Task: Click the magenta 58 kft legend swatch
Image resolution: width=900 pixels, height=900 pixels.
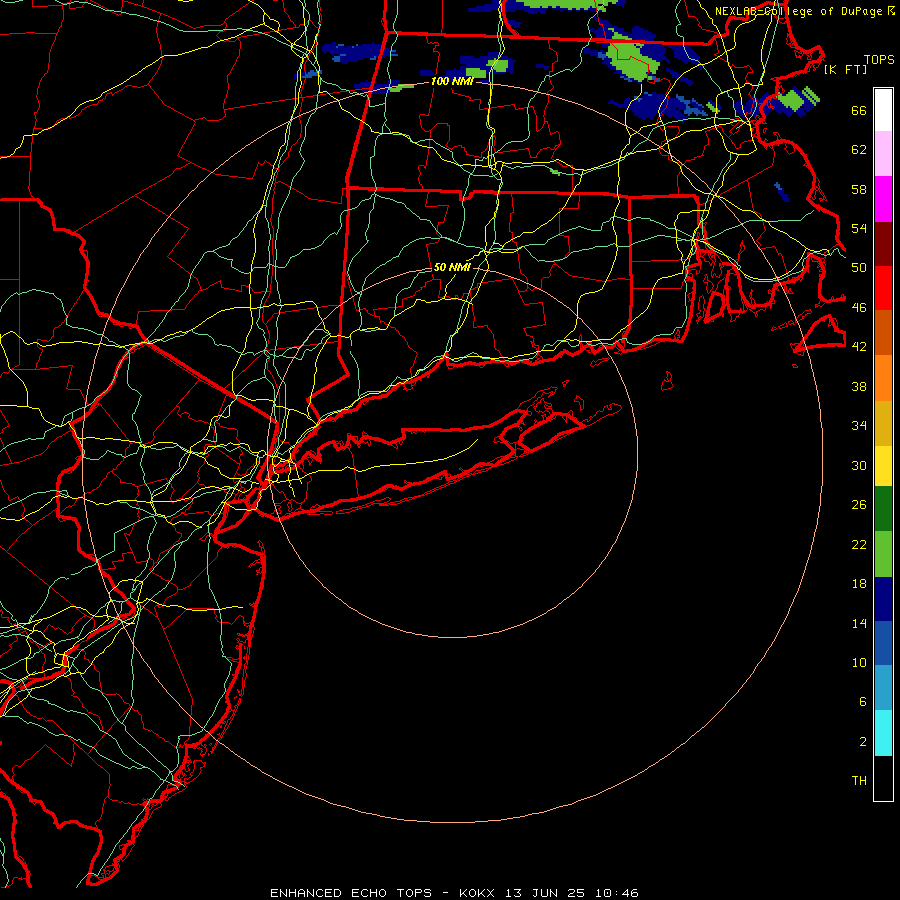Action: point(883,199)
